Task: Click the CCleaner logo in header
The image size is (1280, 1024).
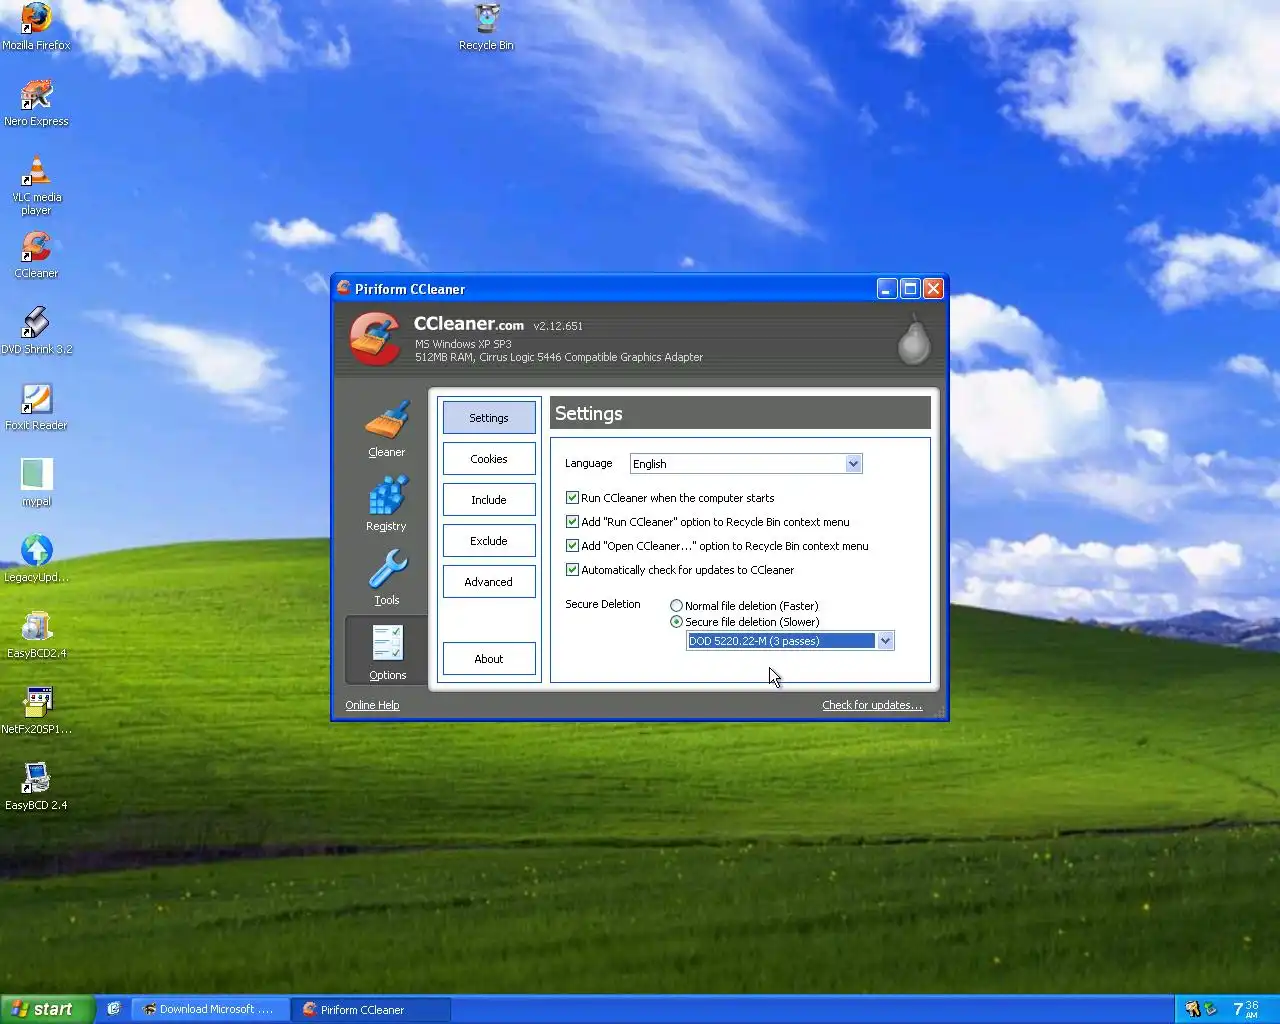Action: (x=375, y=339)
